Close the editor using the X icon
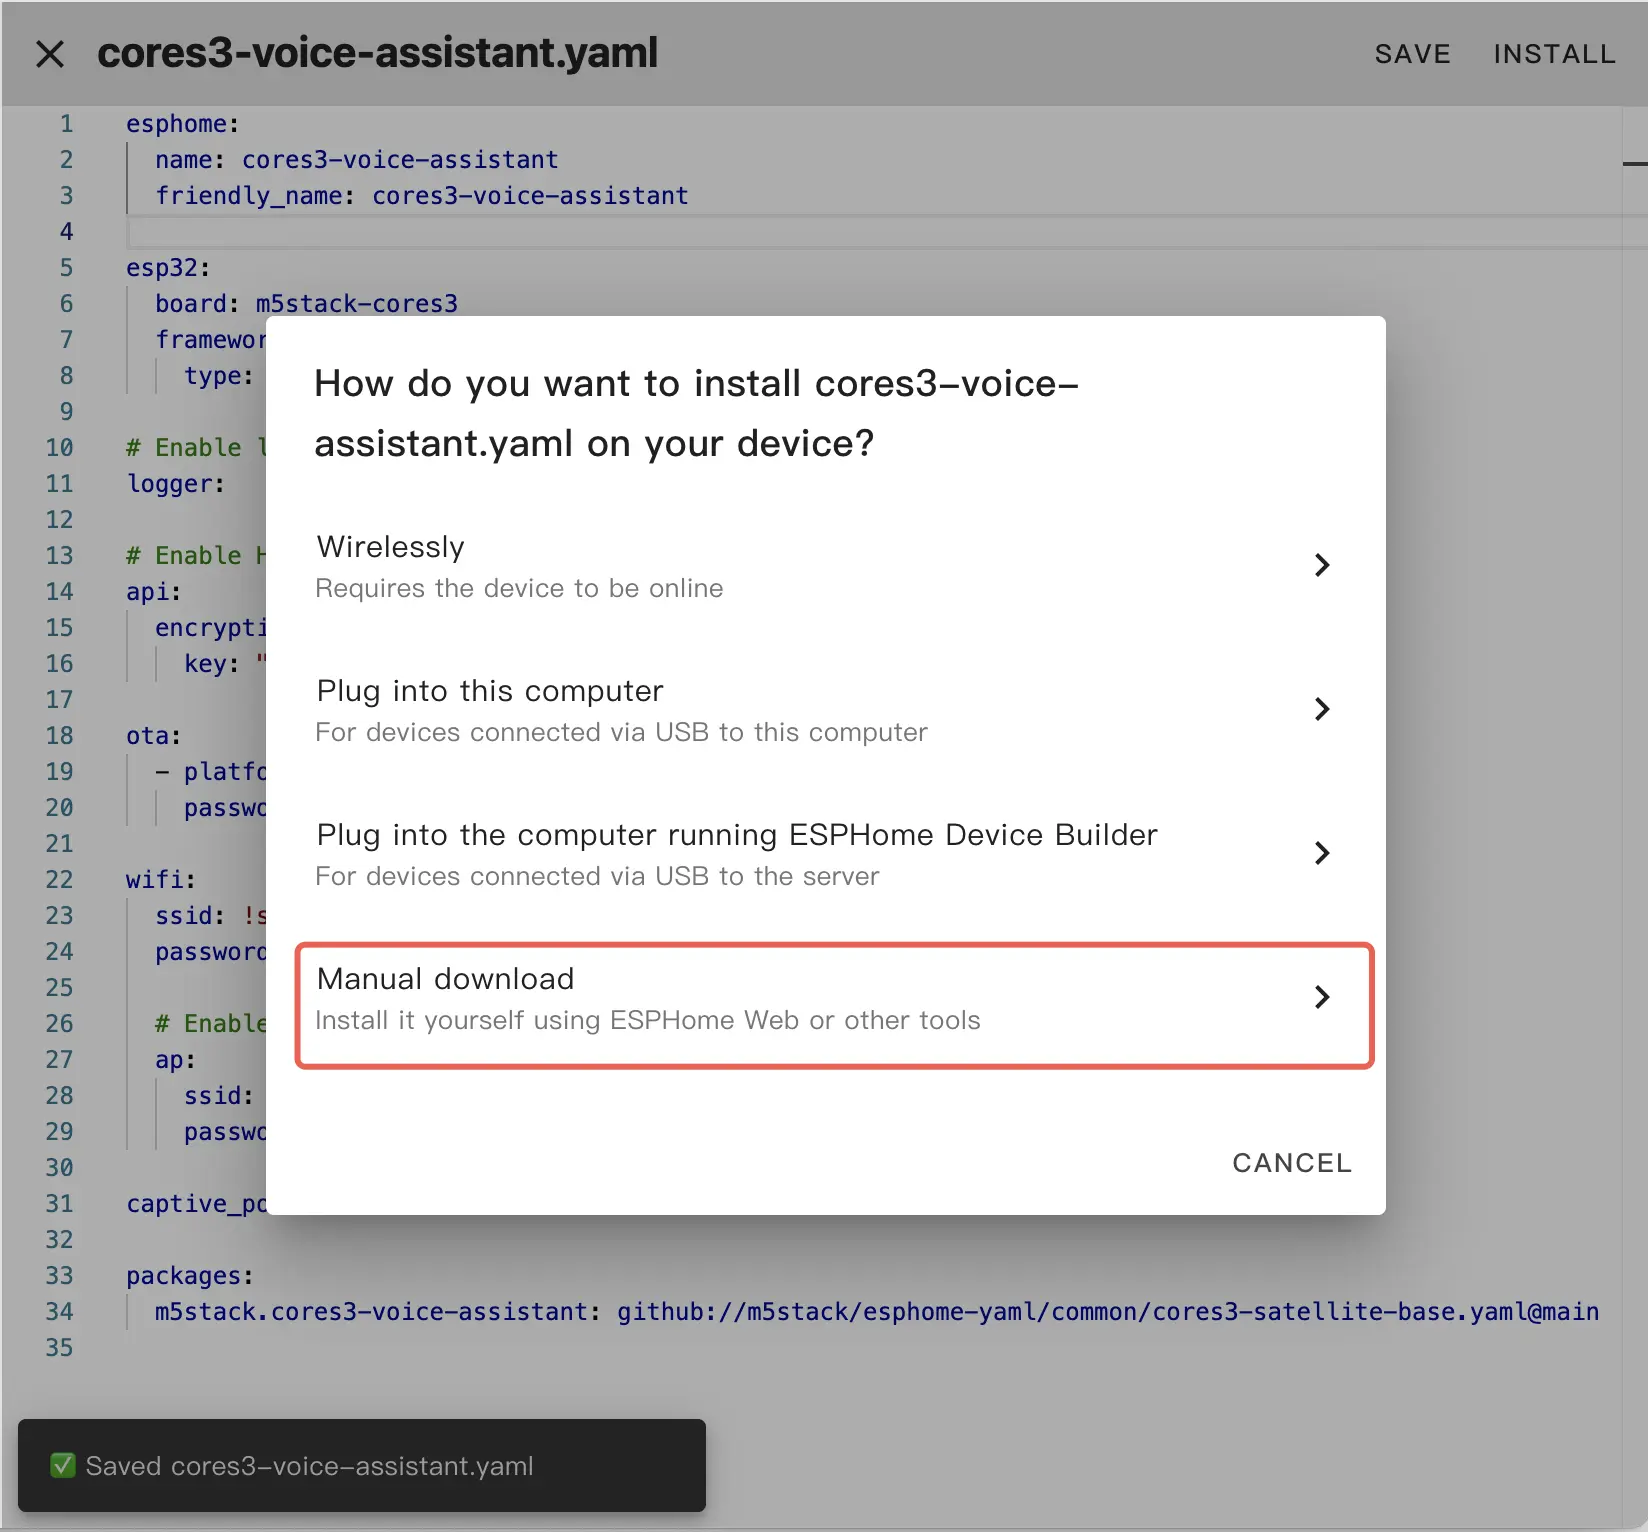The width and height of the screenshot is (1648, 1532). click(x=50, y=54)
